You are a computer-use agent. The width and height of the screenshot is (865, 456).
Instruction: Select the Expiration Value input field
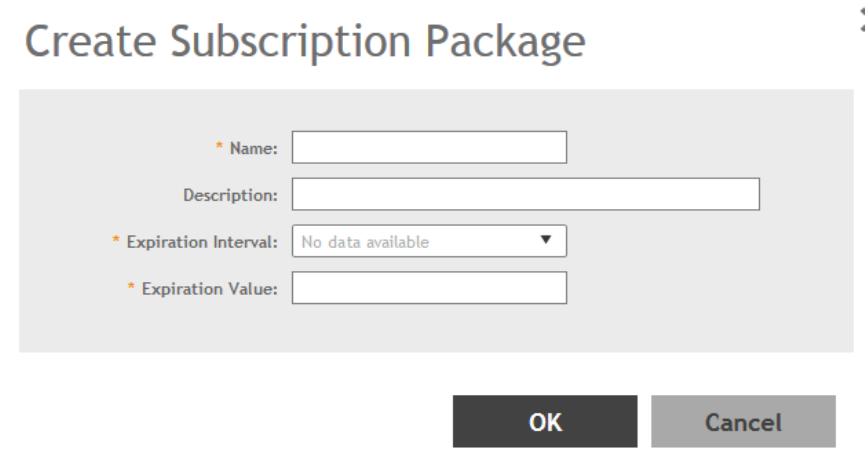(x=429, y=289)
